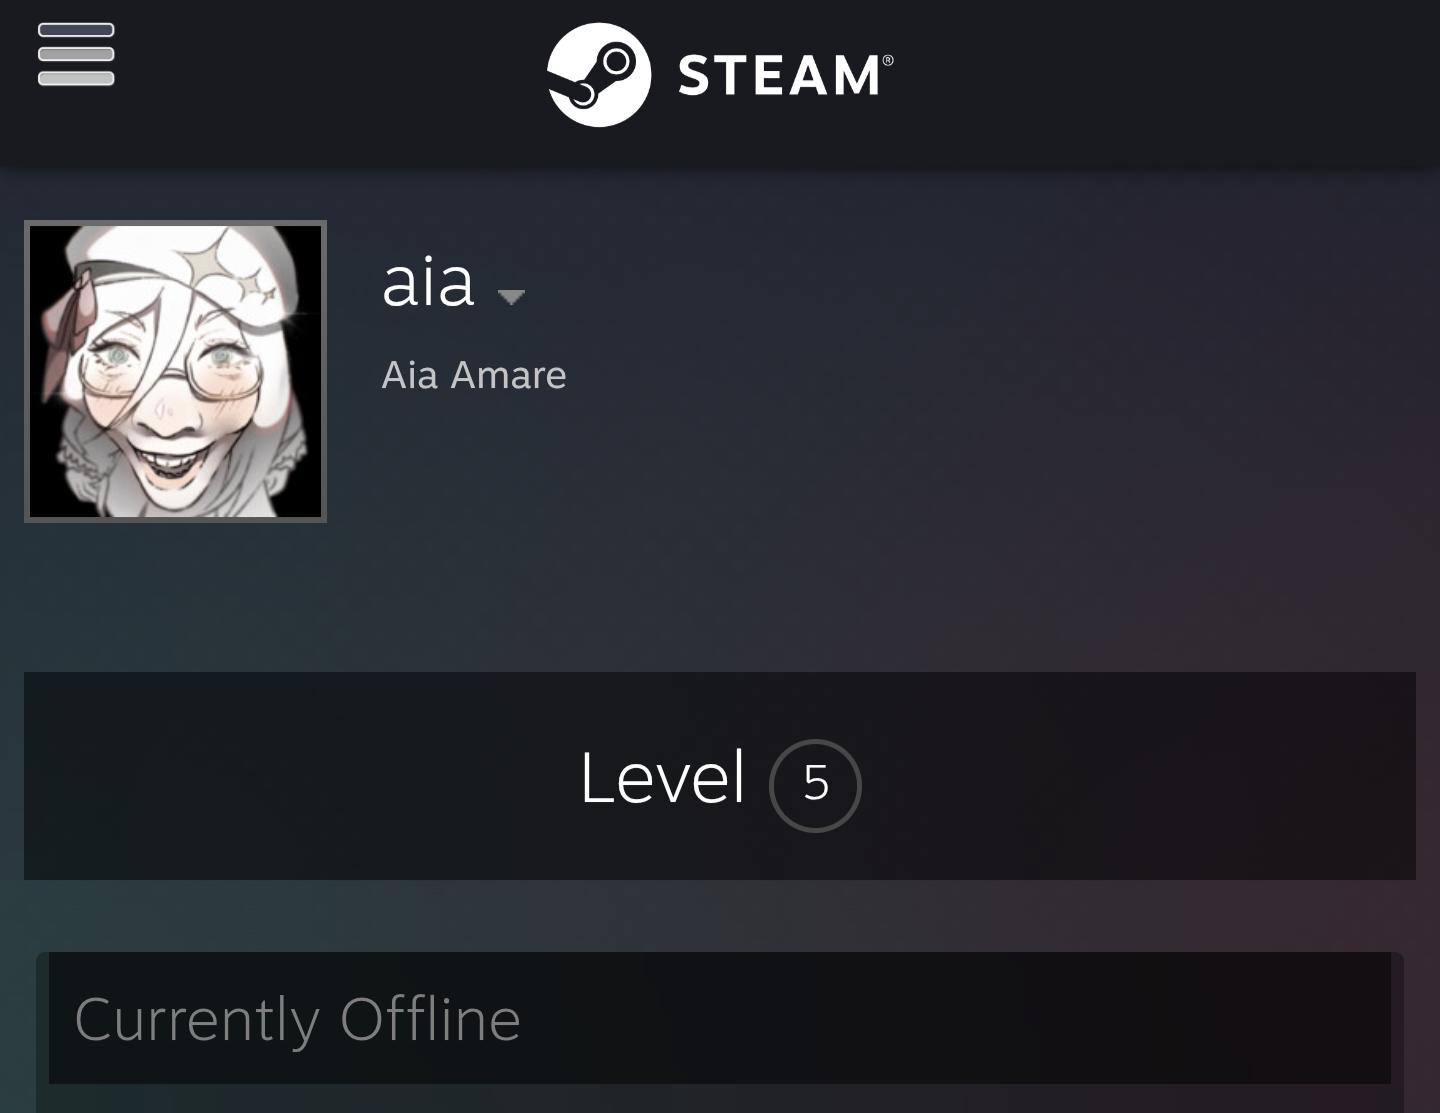Screen dimensions: 1440x1113
Task: Open the dark Level badge panel
Action: point(720,776)
